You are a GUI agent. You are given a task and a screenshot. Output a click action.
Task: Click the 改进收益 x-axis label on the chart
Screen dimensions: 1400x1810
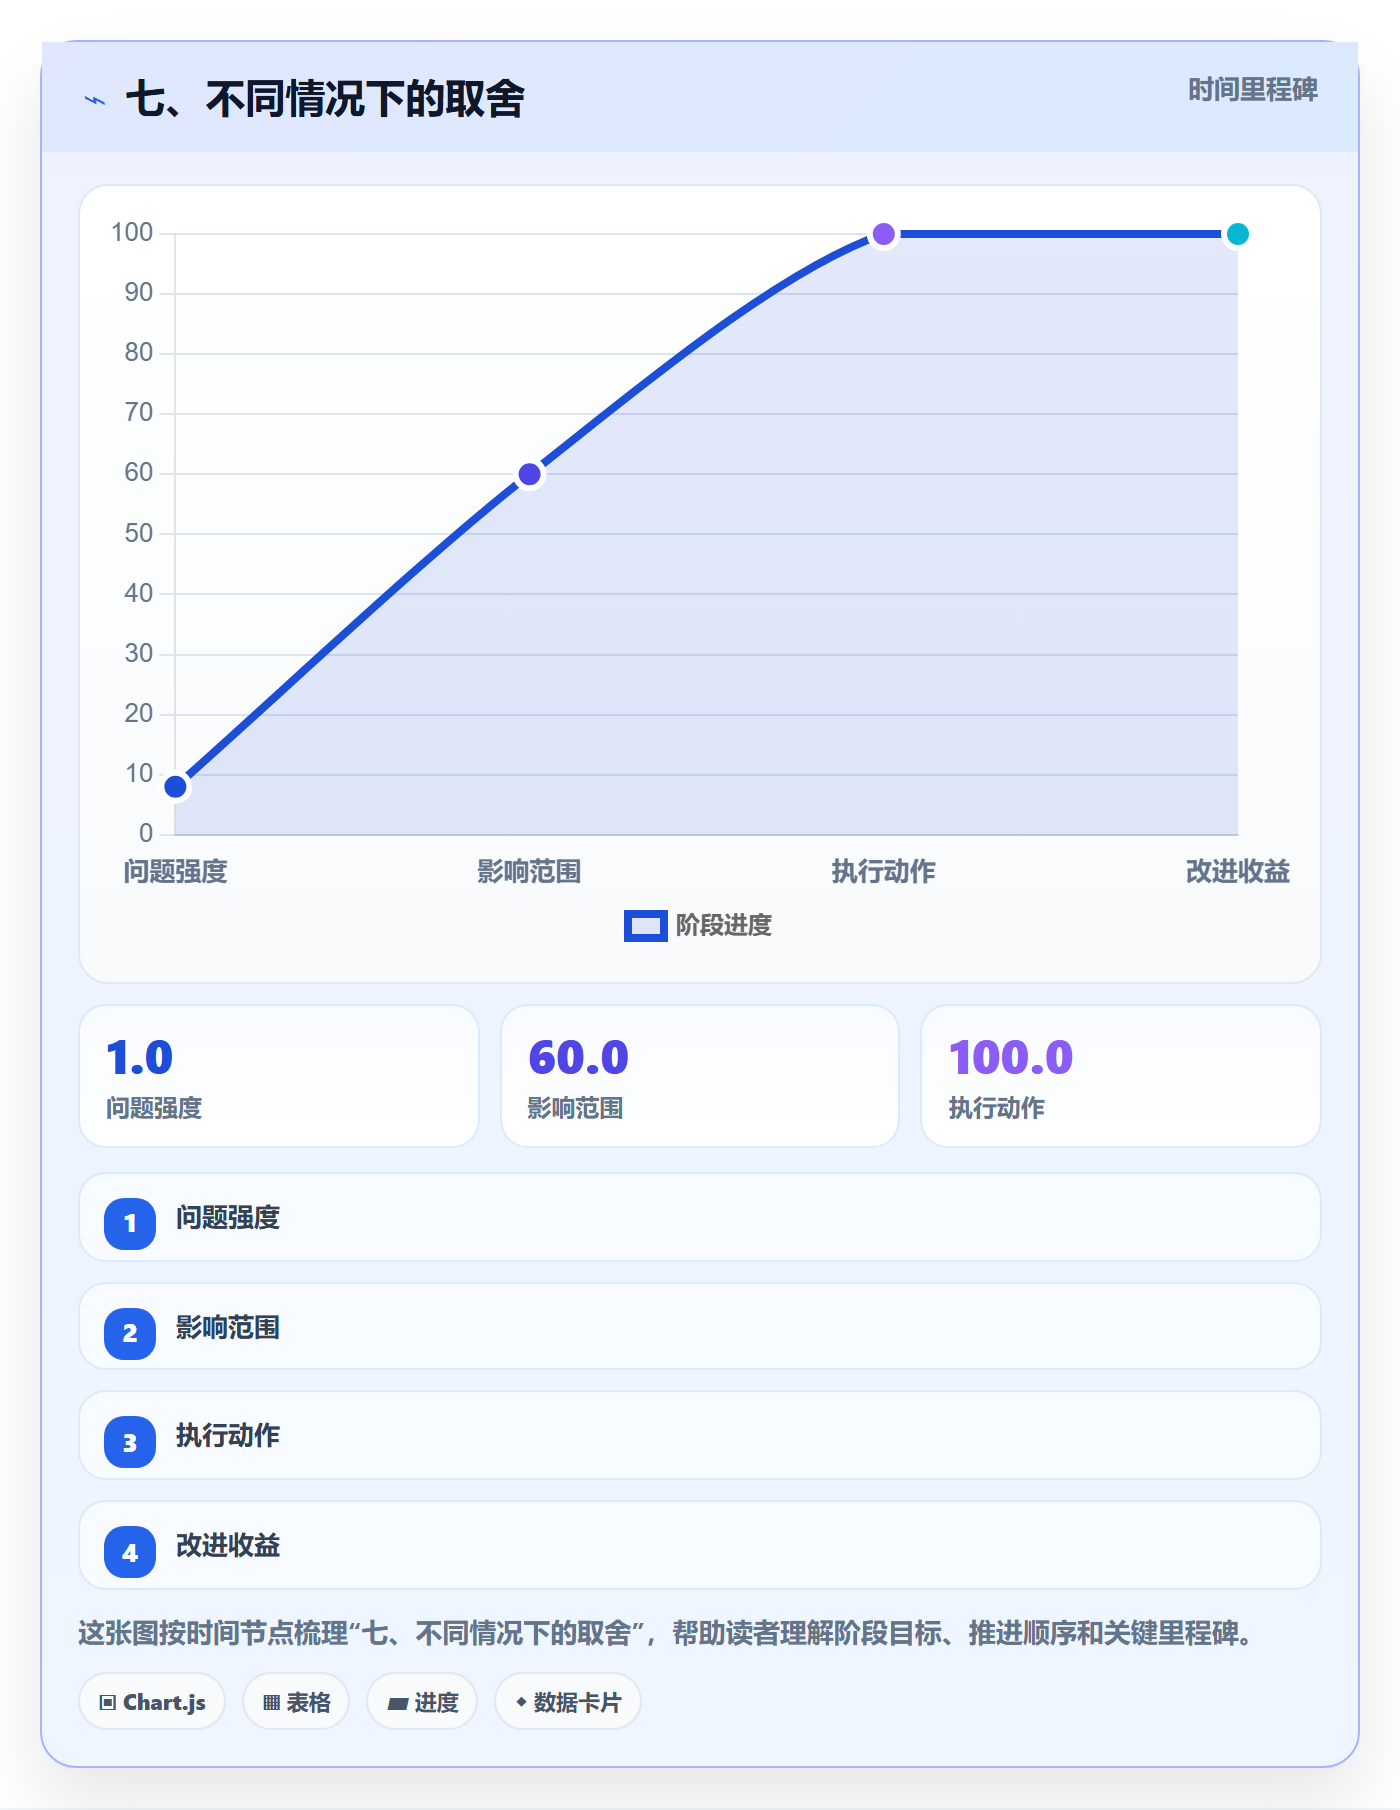click(x=1238, y=872)
